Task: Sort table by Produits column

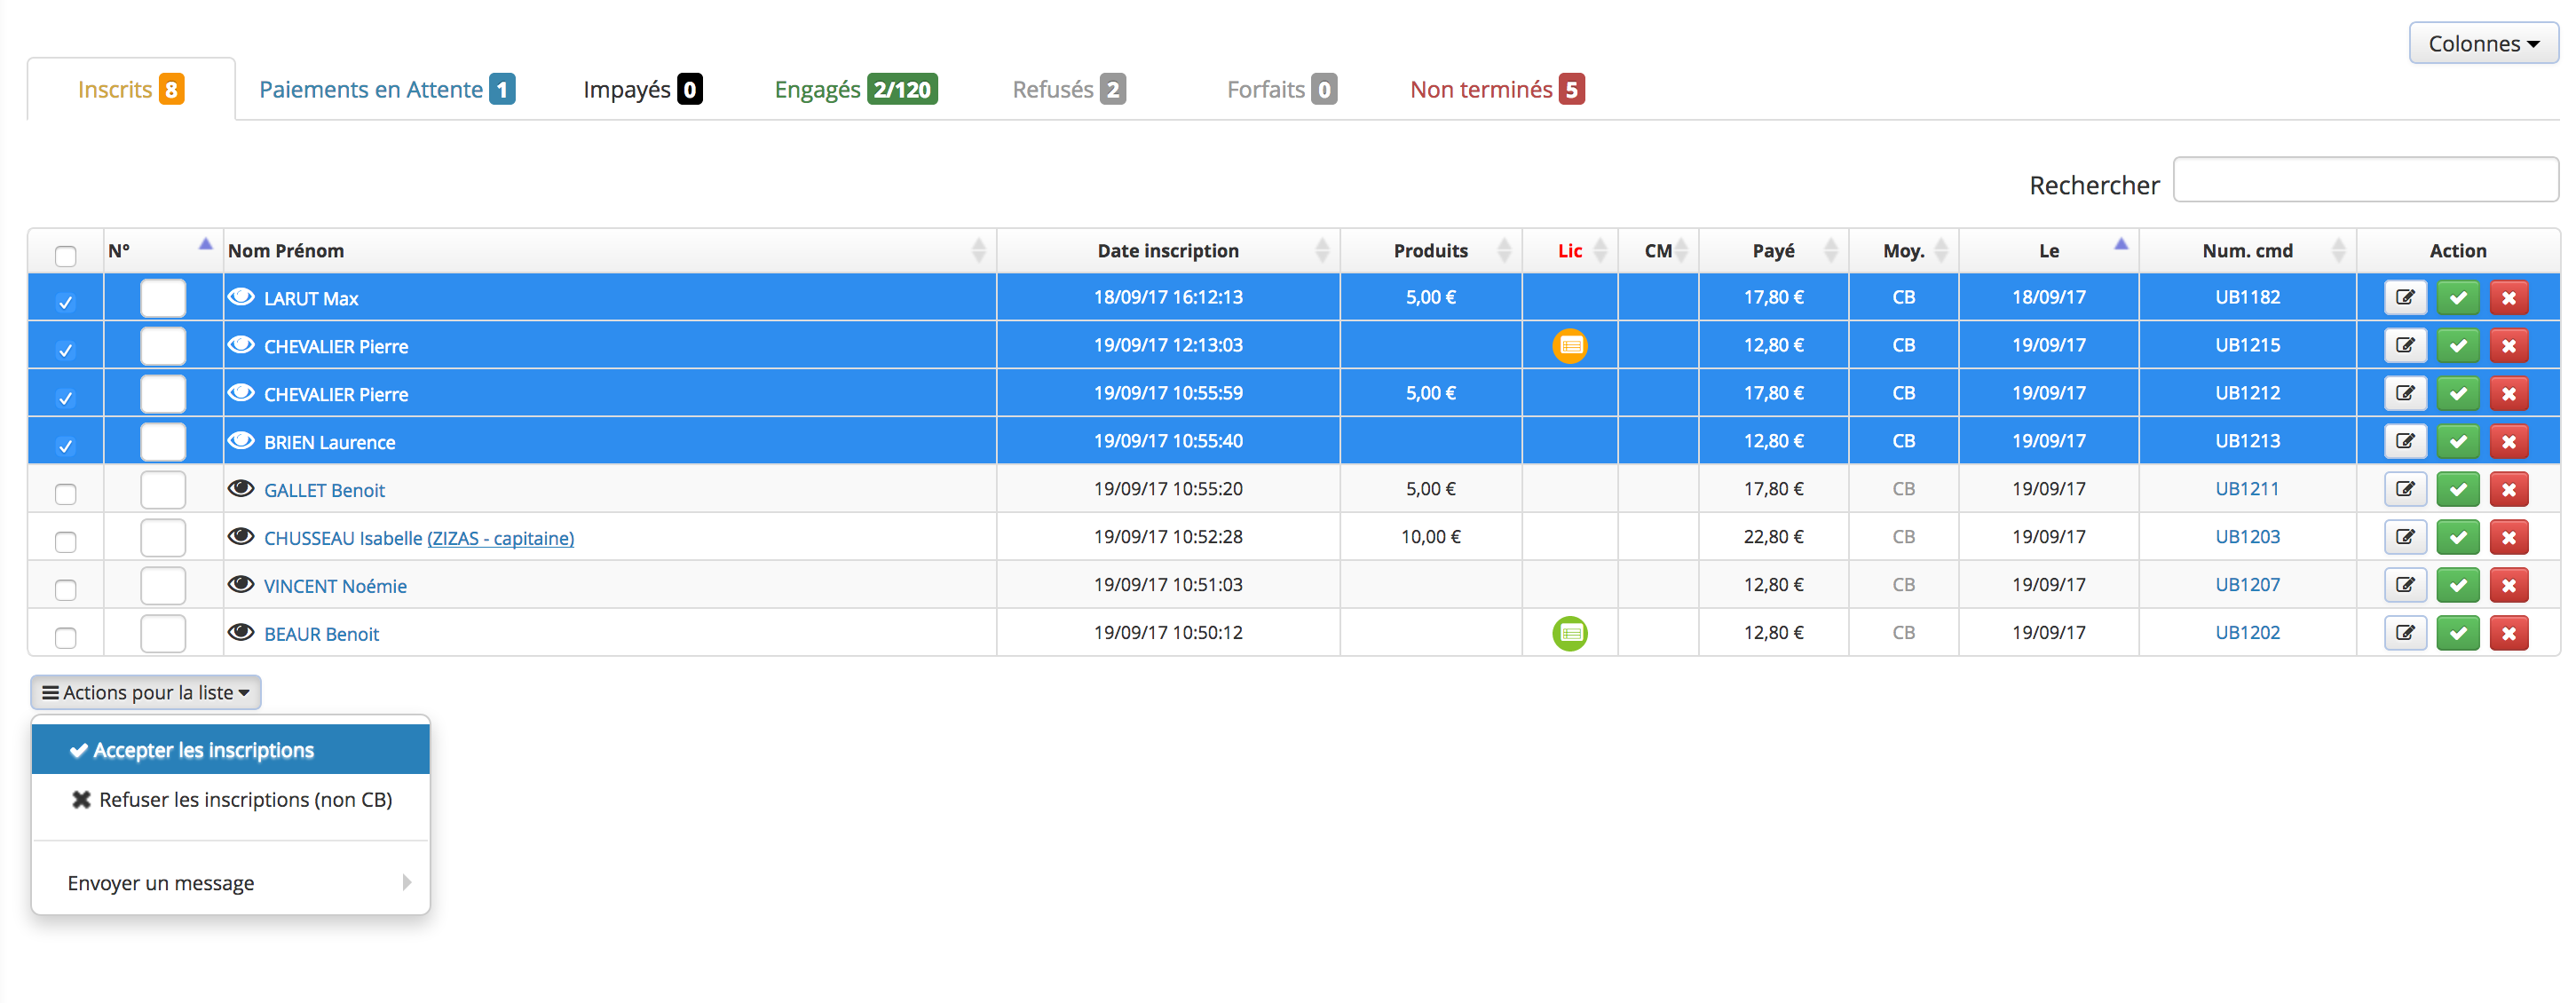Action: pos(1431,250)
